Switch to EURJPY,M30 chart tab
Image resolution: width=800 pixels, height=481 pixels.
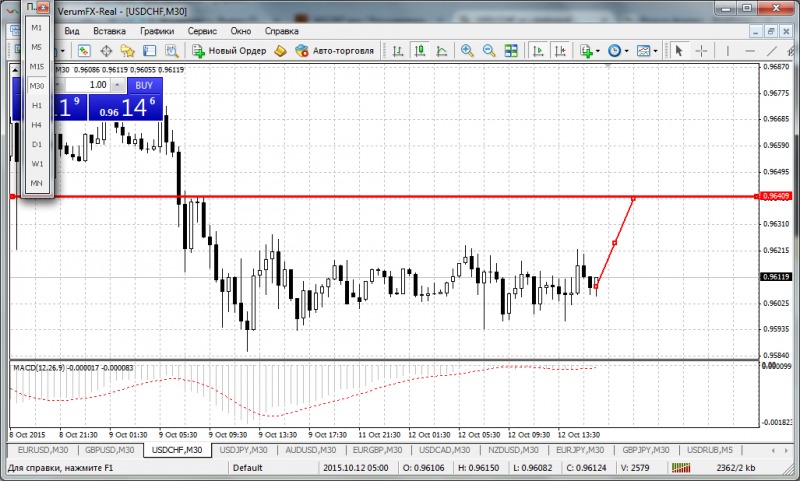coord(580,450)
